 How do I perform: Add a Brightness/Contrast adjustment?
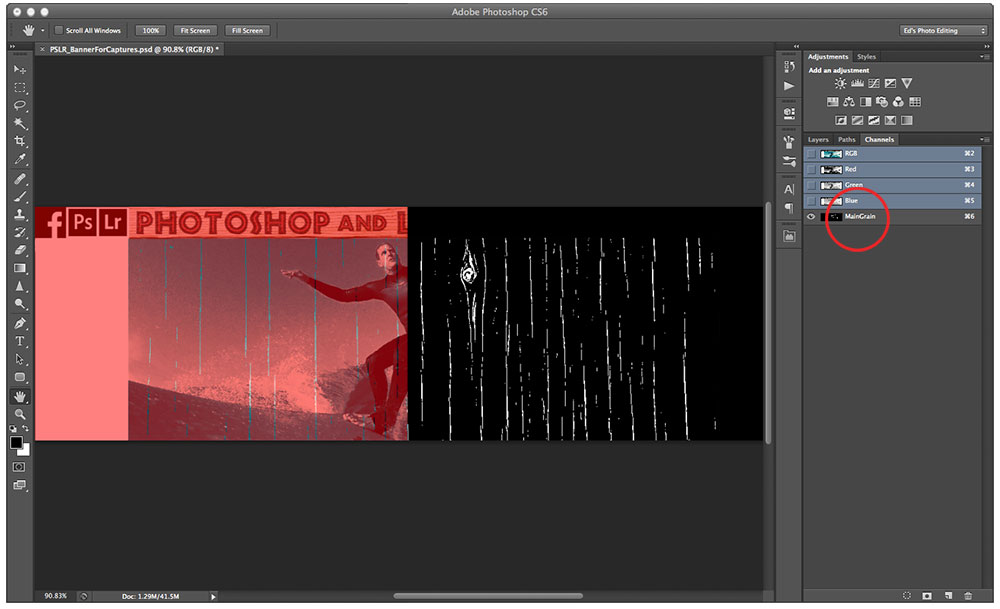[841, 84]
